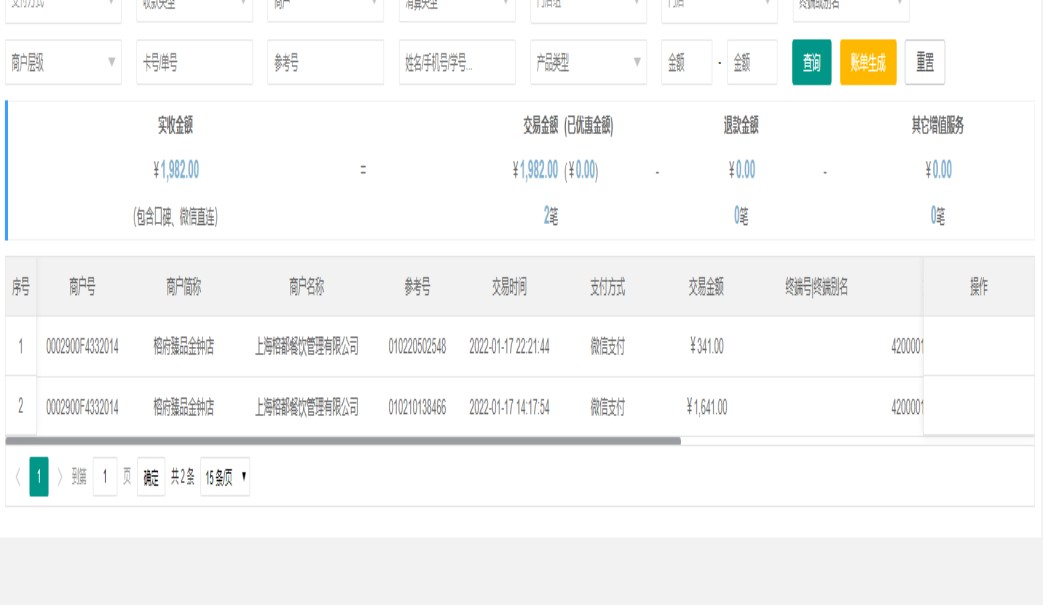The width and height of the screenshot is (1043, 605).
Task: Click the green 查询 search button
Action: click(811, 63)
